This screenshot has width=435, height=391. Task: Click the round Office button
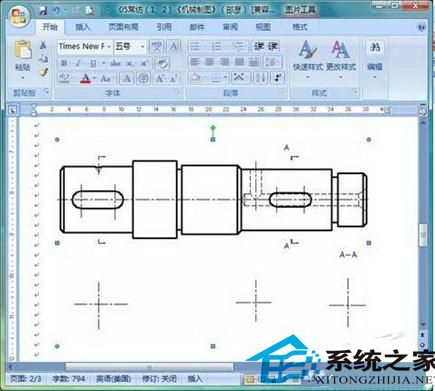pyautogui.click(x=19, y=16)
